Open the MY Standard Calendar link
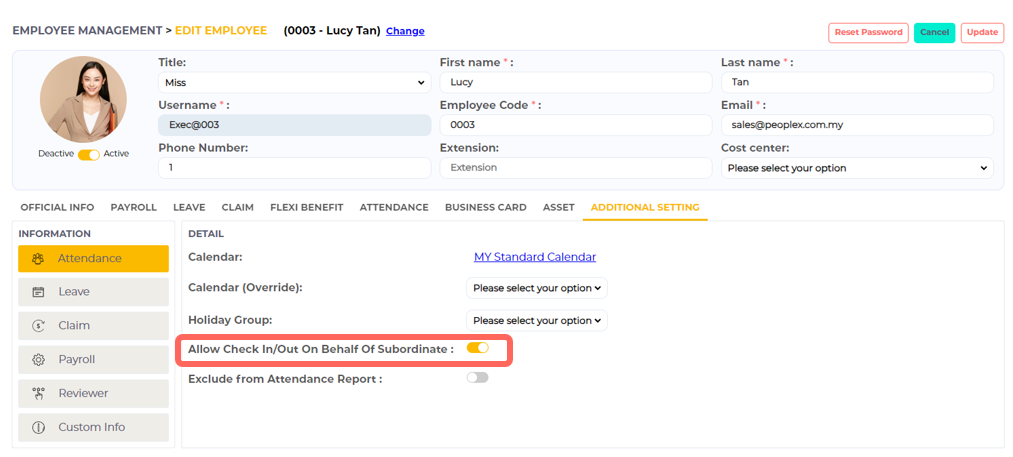This screenshot has width=1013, height=457. point(535,257)
